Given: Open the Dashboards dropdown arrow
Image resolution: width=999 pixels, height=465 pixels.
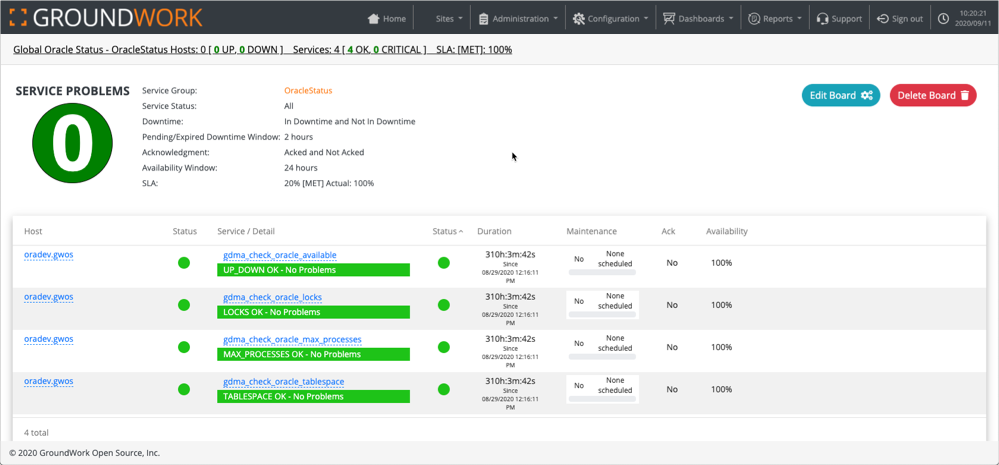Looking at the screenshot, I should (x=731, y=18).
